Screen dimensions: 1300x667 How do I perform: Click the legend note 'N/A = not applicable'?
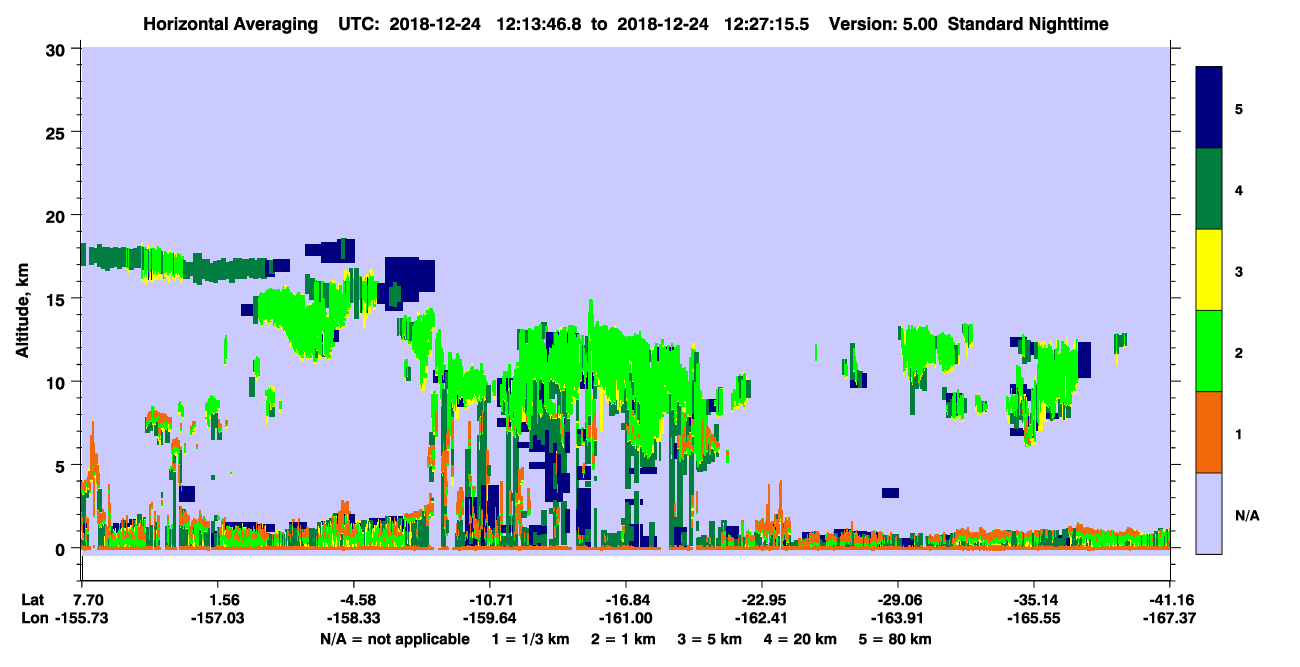pyautogui.click(x=394, y=639)
